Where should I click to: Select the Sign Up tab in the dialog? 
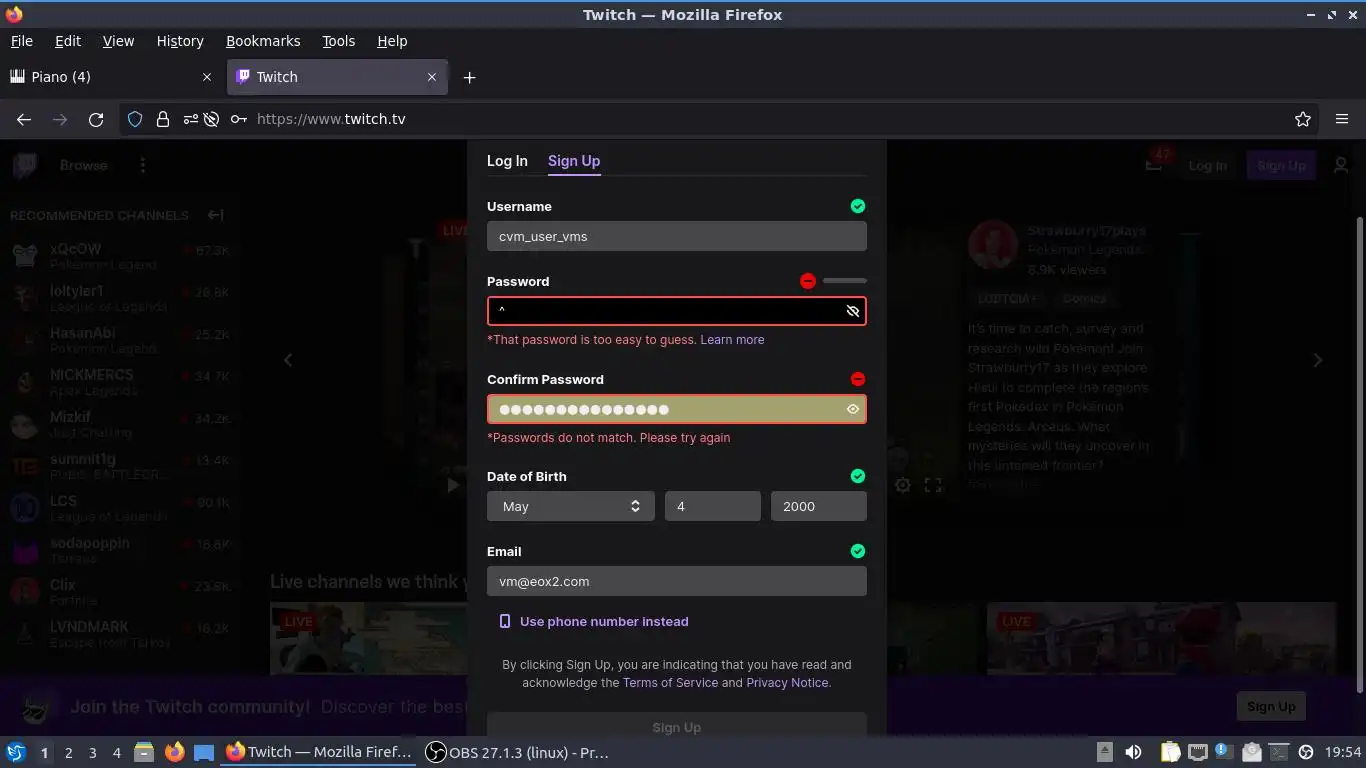574,161
